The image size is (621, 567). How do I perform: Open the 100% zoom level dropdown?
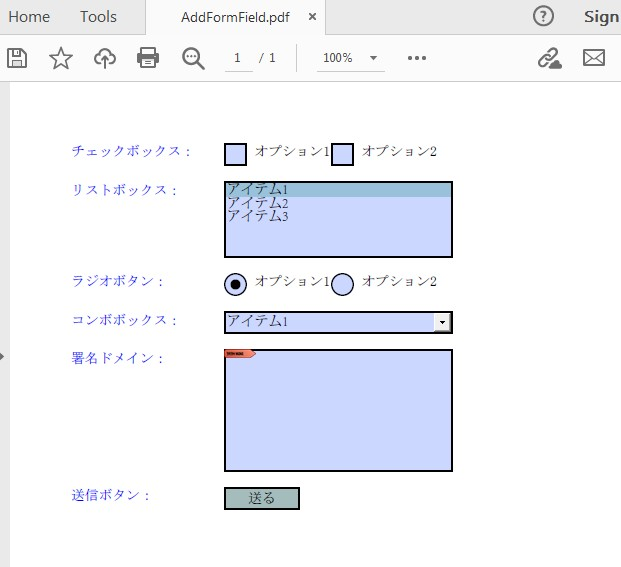click(x=373, y=58)
